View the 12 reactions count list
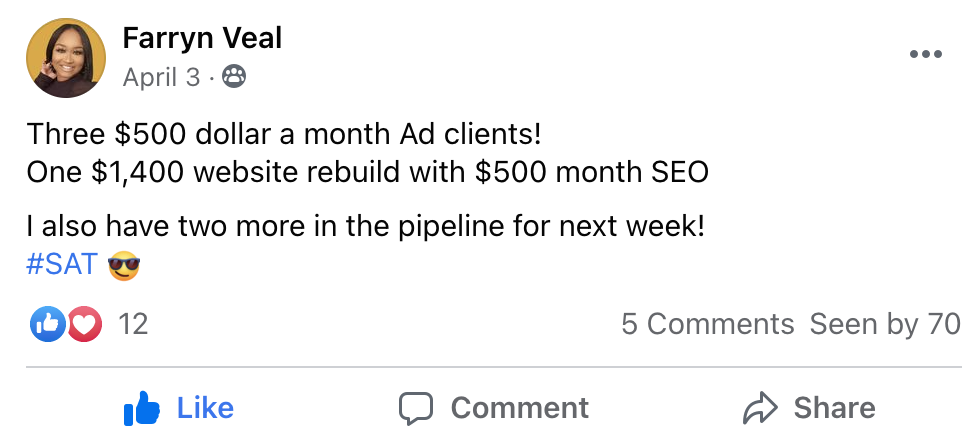The height and width of the screenshot is (448, 974). pos(133,324)
